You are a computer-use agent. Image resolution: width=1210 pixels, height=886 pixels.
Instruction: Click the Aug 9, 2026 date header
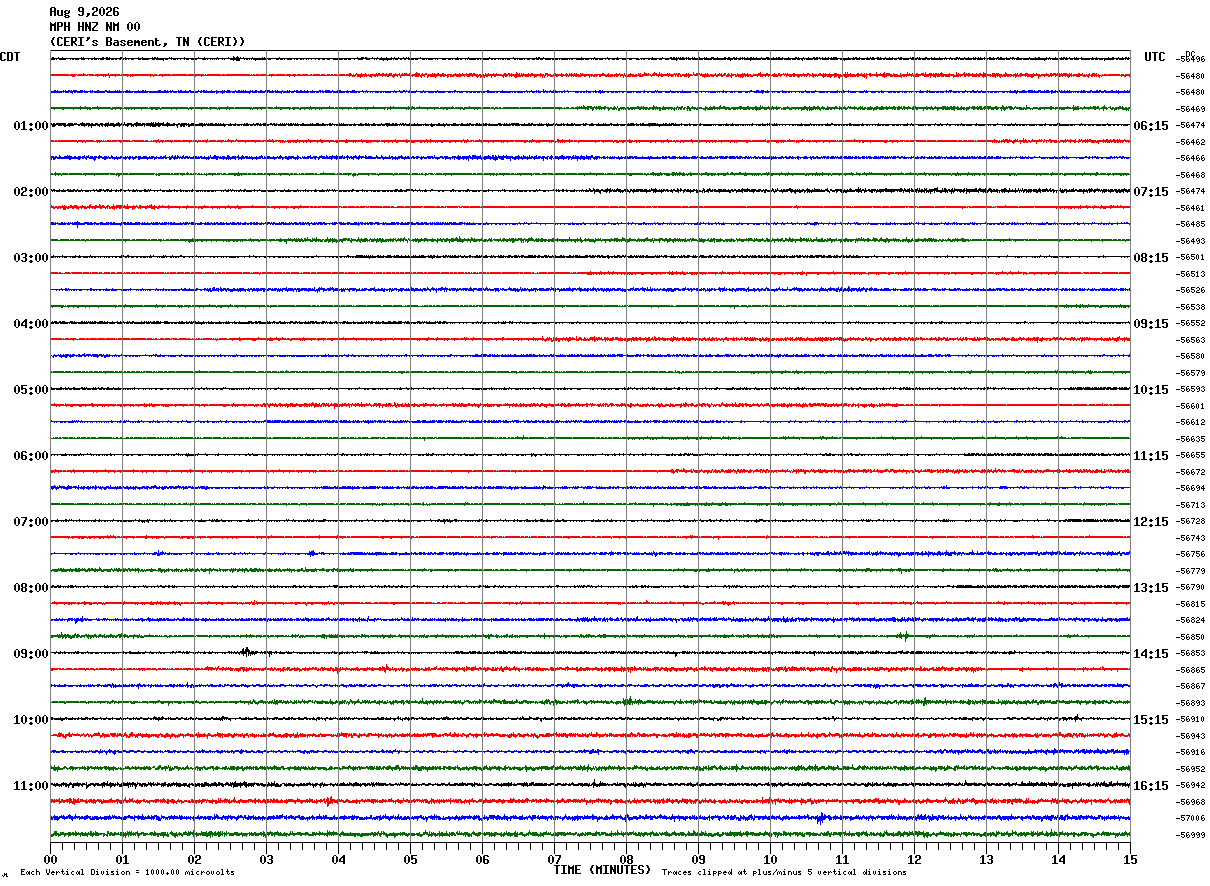pyautogui.click(x=84, y=12)
